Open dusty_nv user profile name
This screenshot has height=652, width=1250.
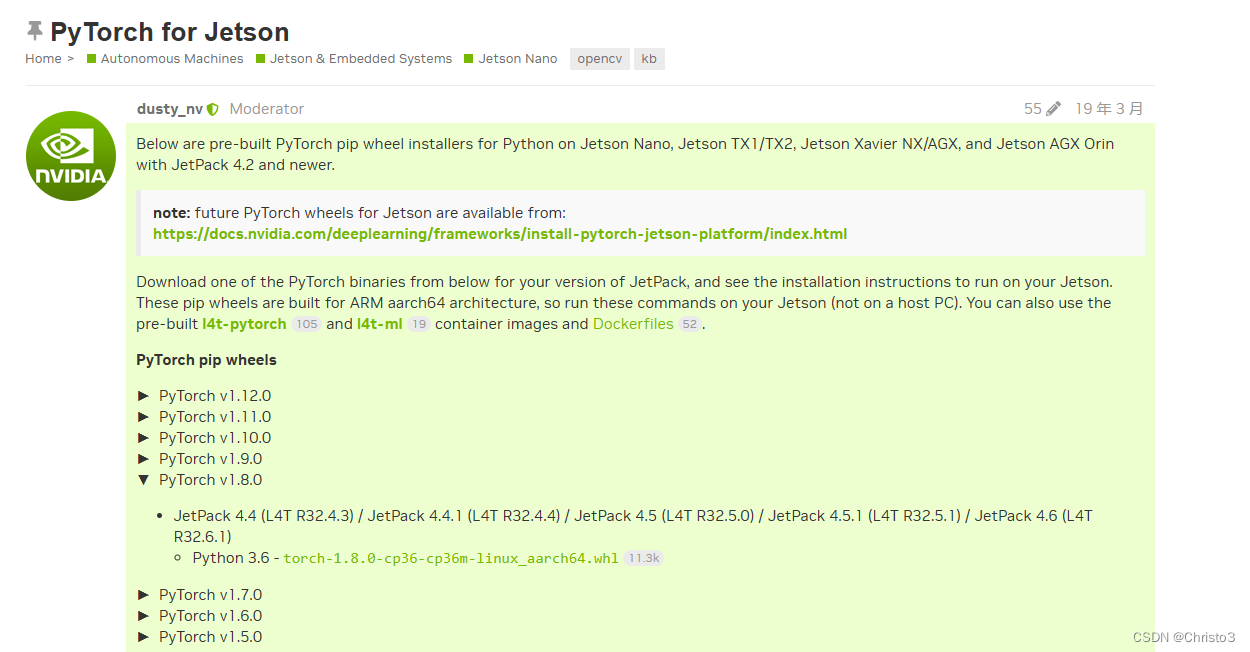[x=170, y=109]
